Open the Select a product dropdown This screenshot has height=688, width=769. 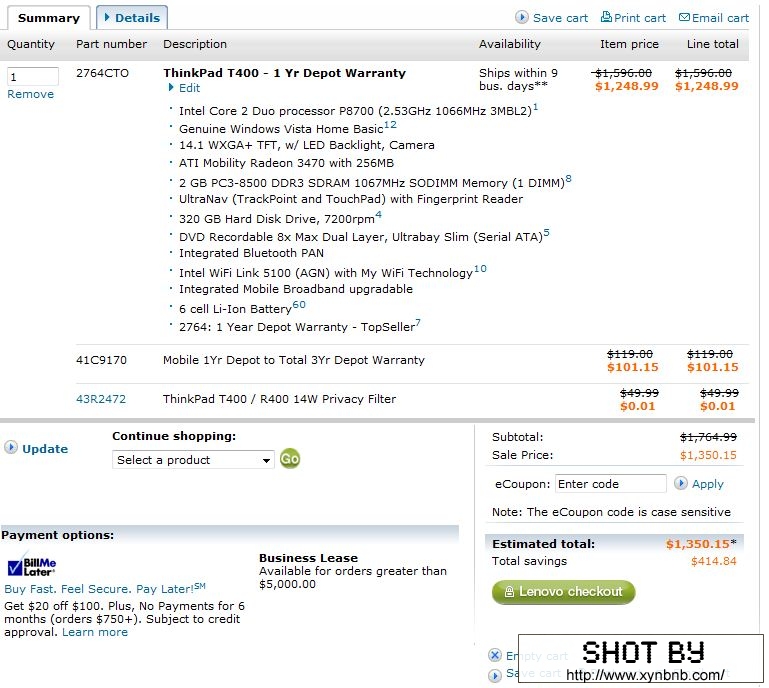[193, 460]
